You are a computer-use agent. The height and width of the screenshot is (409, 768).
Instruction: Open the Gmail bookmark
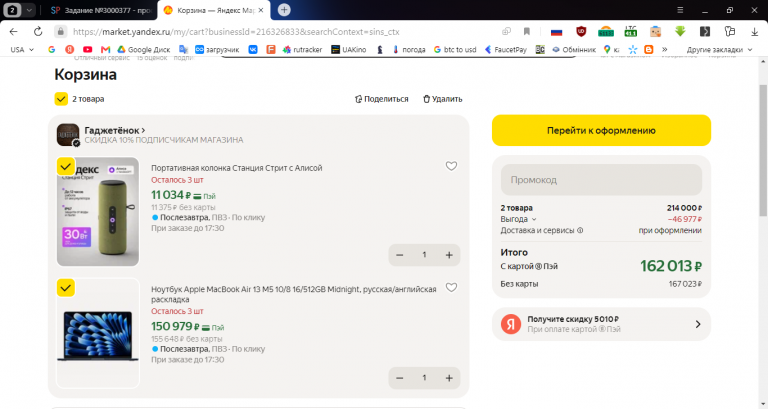(x=105, y=49)
